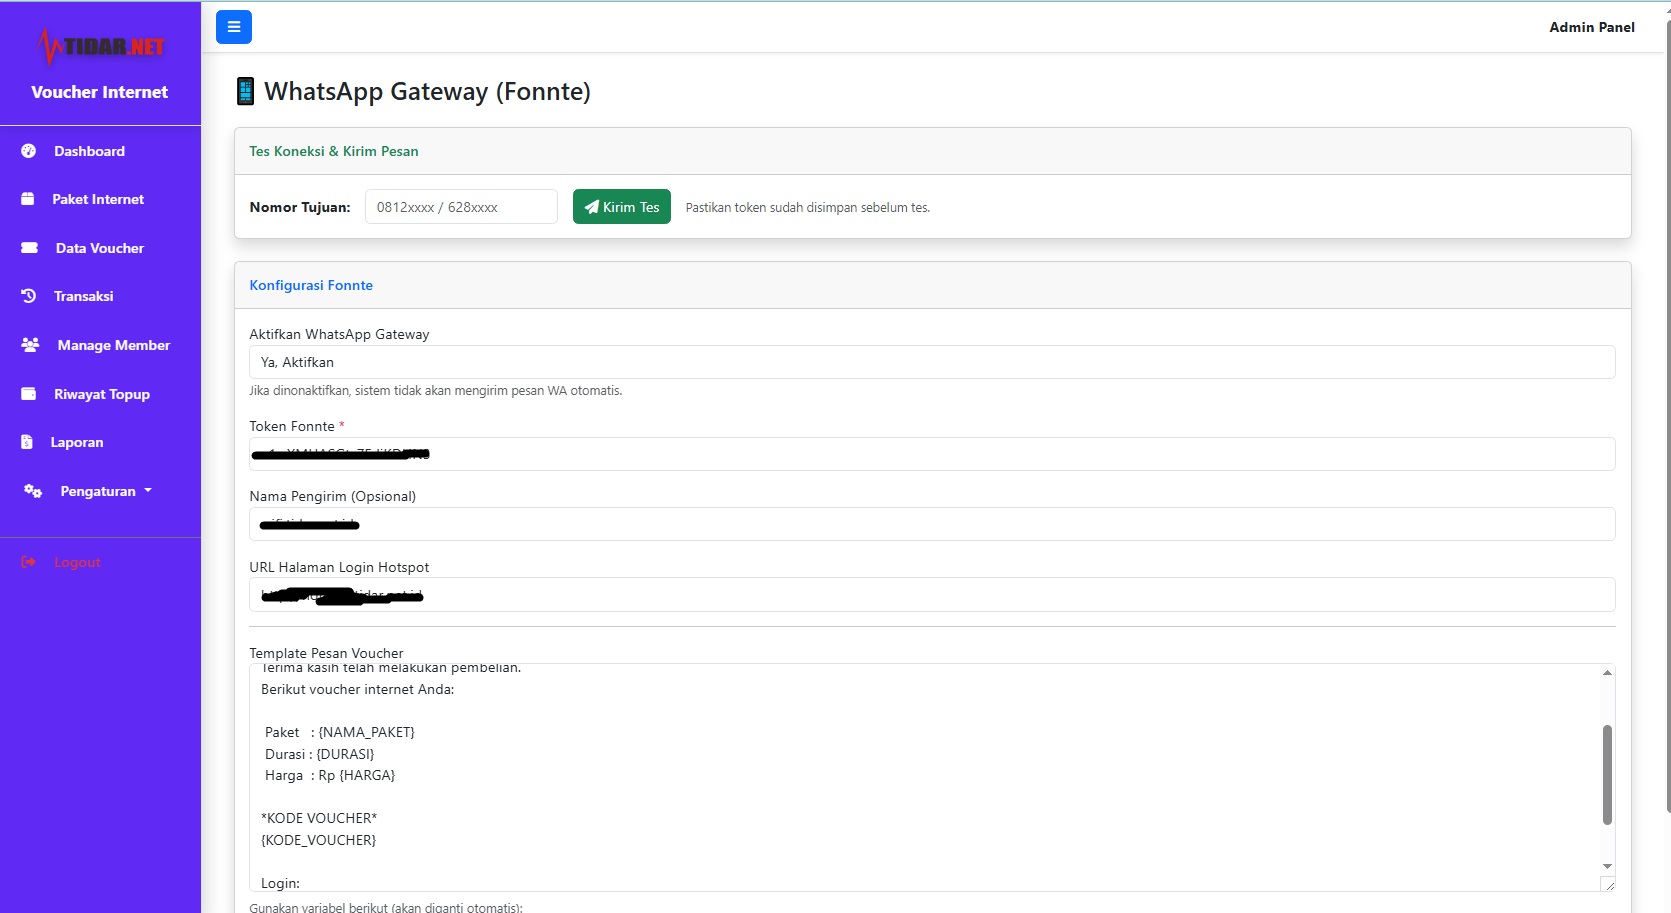The width and height of the screenshot is (1671, 913).
Task: Open Riwayat Topup page
Action: click(100, 394)
